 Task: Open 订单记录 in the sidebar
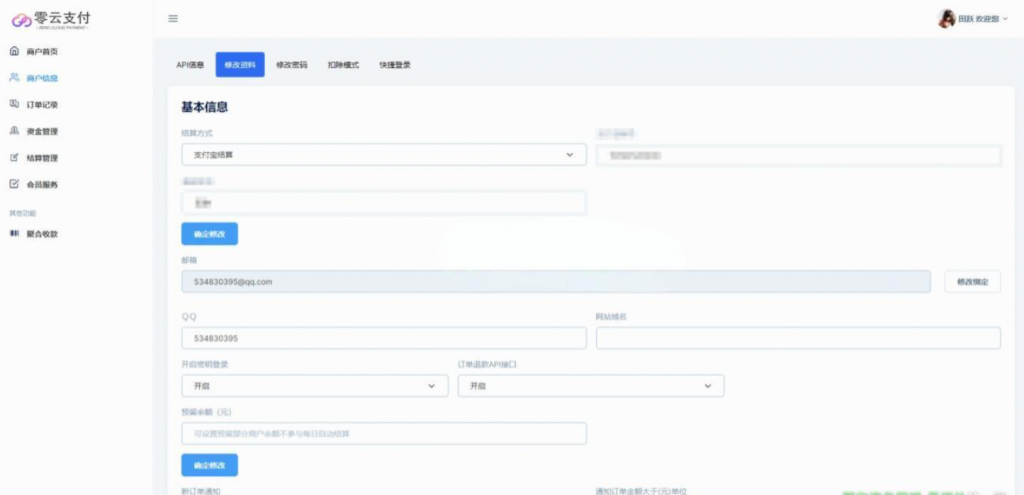[x=41, y=104]
